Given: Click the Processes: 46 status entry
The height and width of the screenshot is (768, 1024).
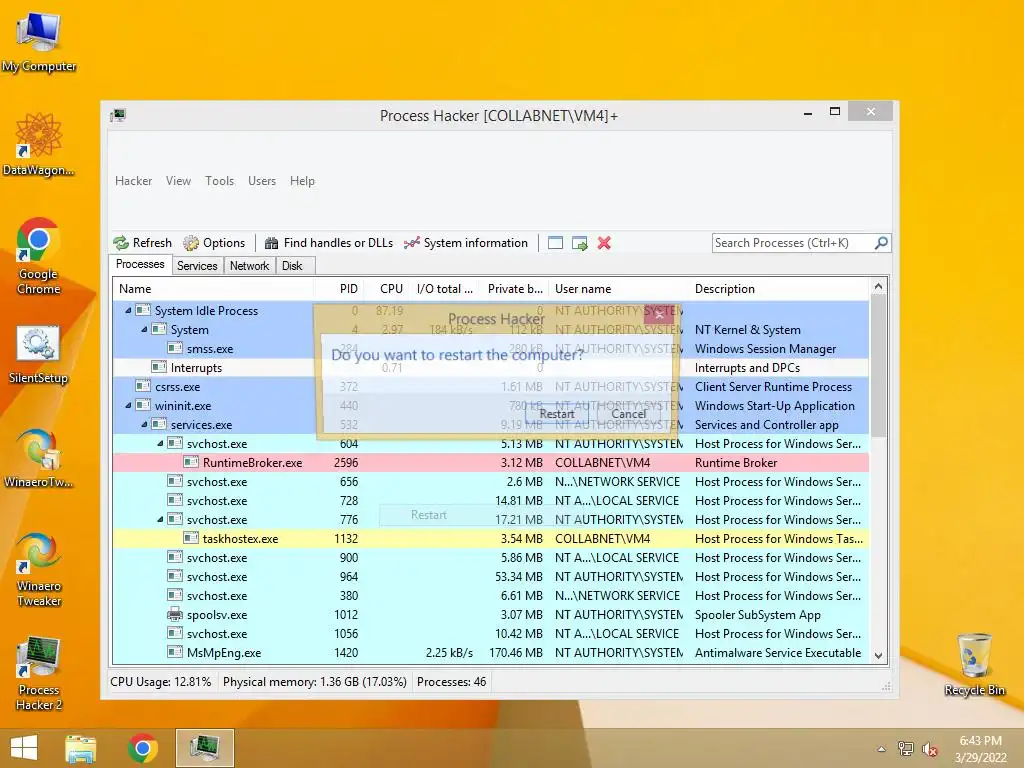Looking at the screenshot, I should click(x=451, y=682).
